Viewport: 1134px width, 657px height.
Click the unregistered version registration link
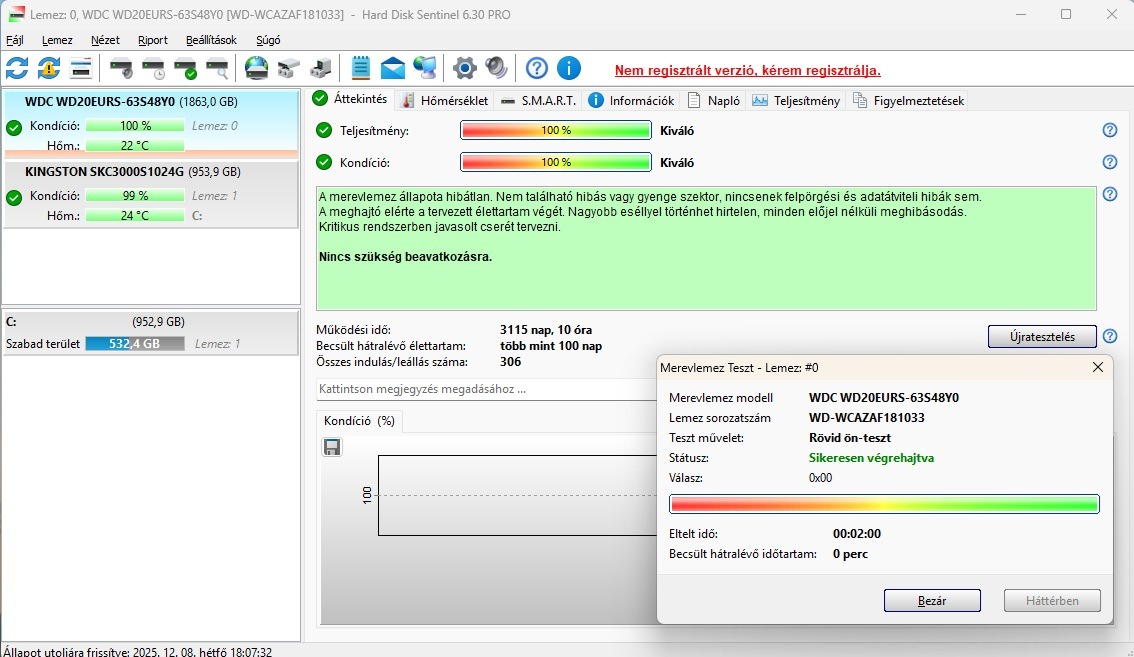point(748,70)
